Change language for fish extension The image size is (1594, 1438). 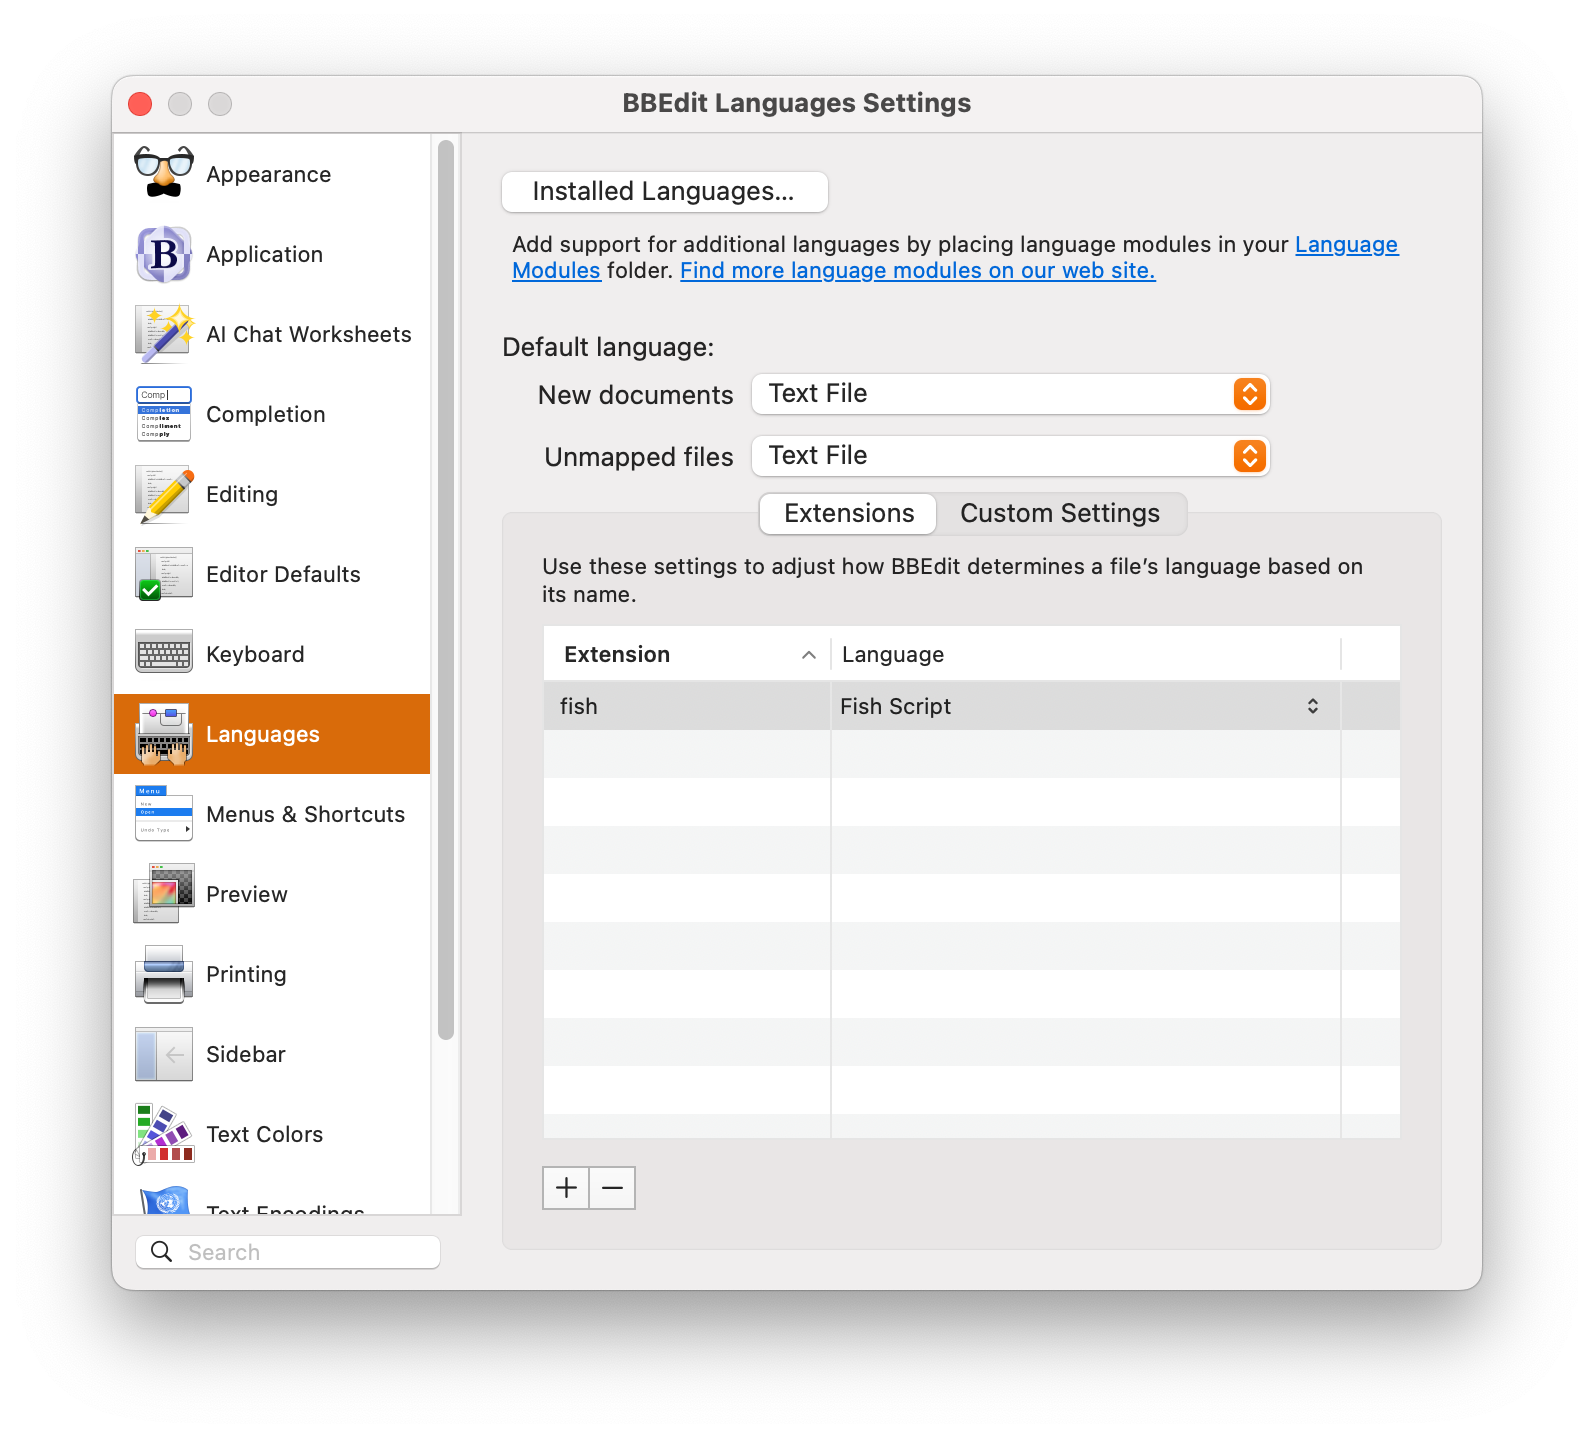pyautogui.click(x=1085, y=706)
